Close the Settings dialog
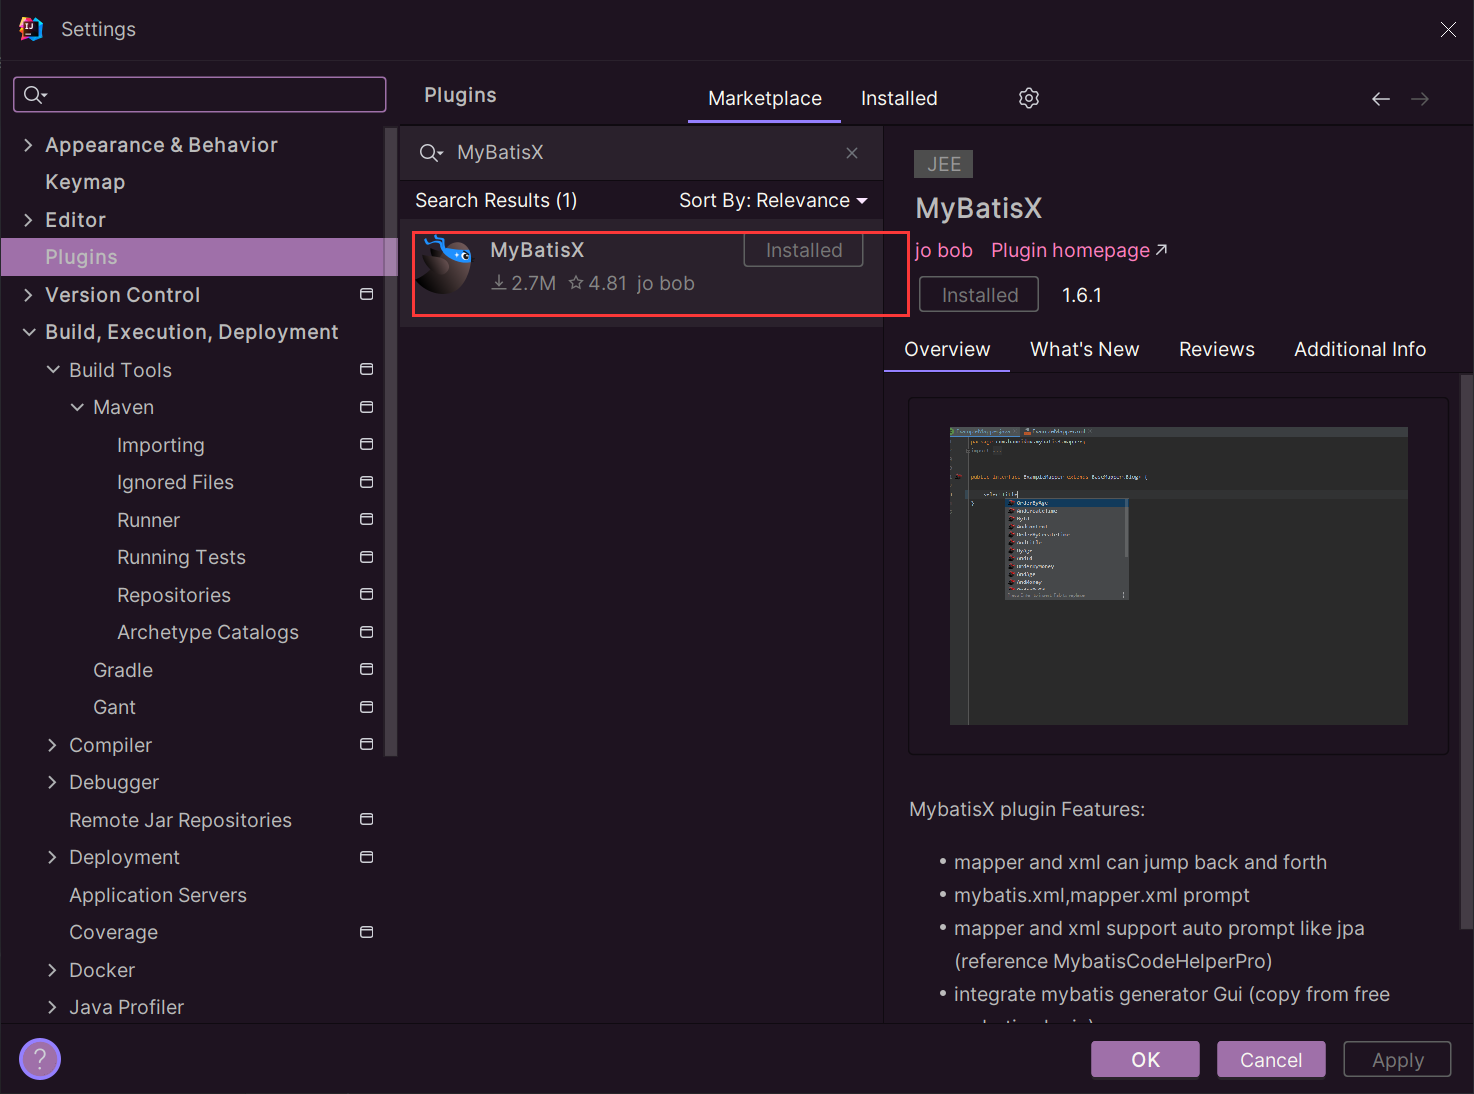 1448,30
